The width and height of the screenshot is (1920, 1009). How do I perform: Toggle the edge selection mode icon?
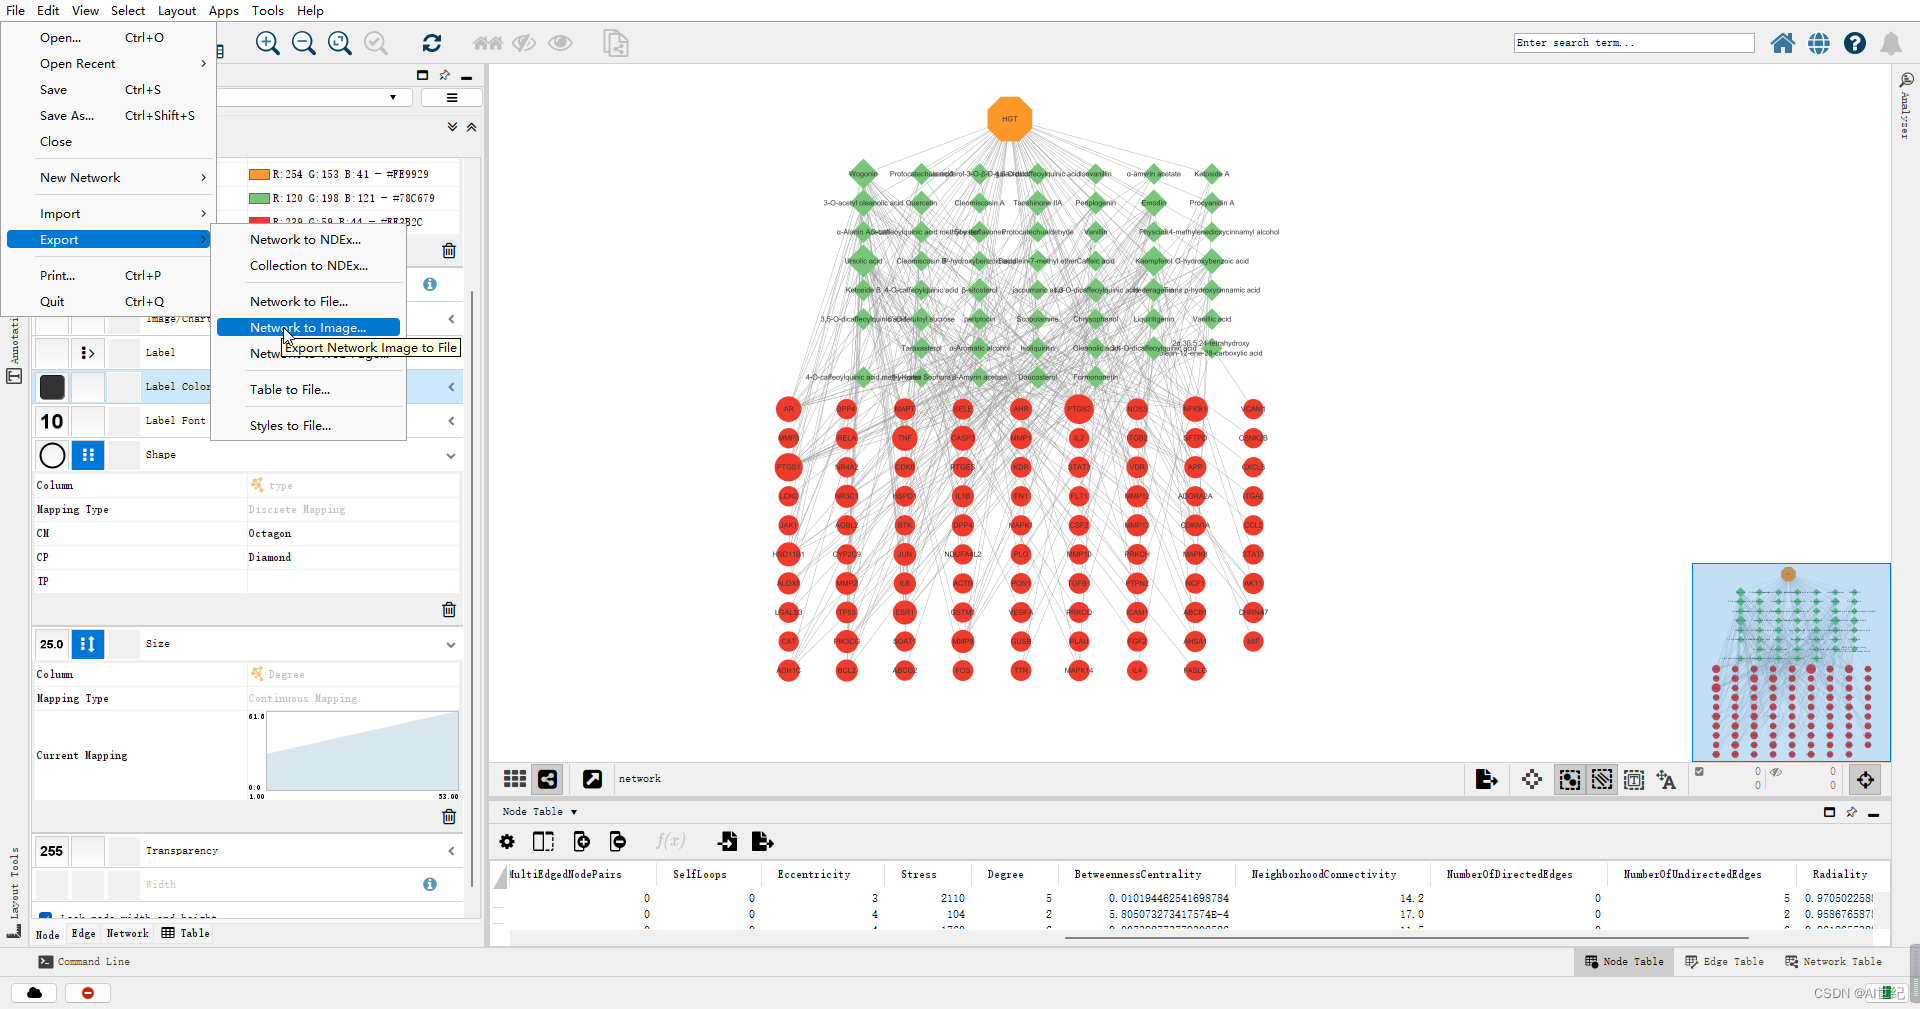(1602, 780)
